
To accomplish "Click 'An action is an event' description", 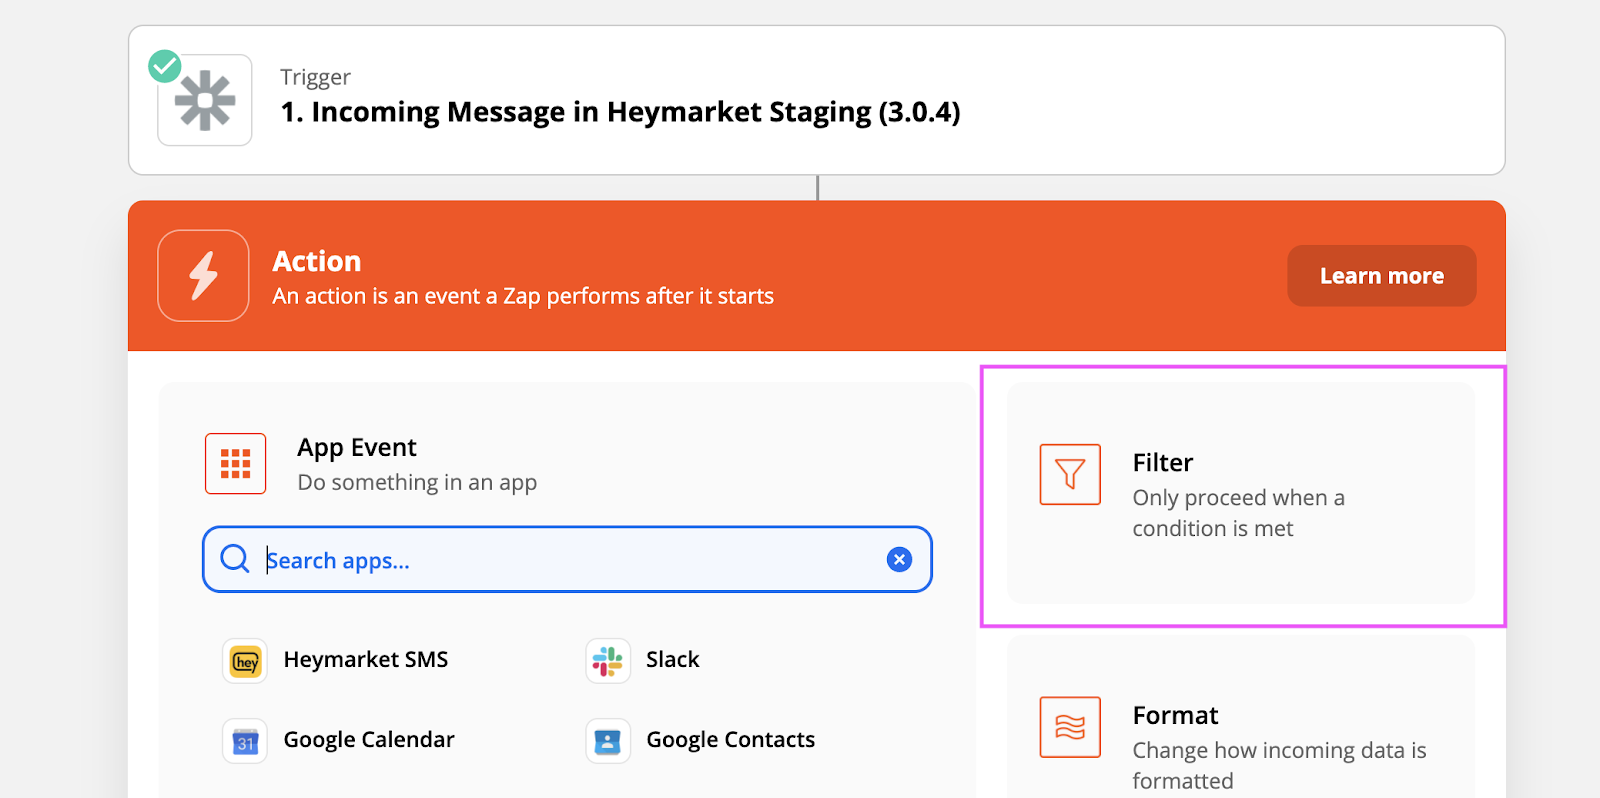I will click(x=523, y=296).
